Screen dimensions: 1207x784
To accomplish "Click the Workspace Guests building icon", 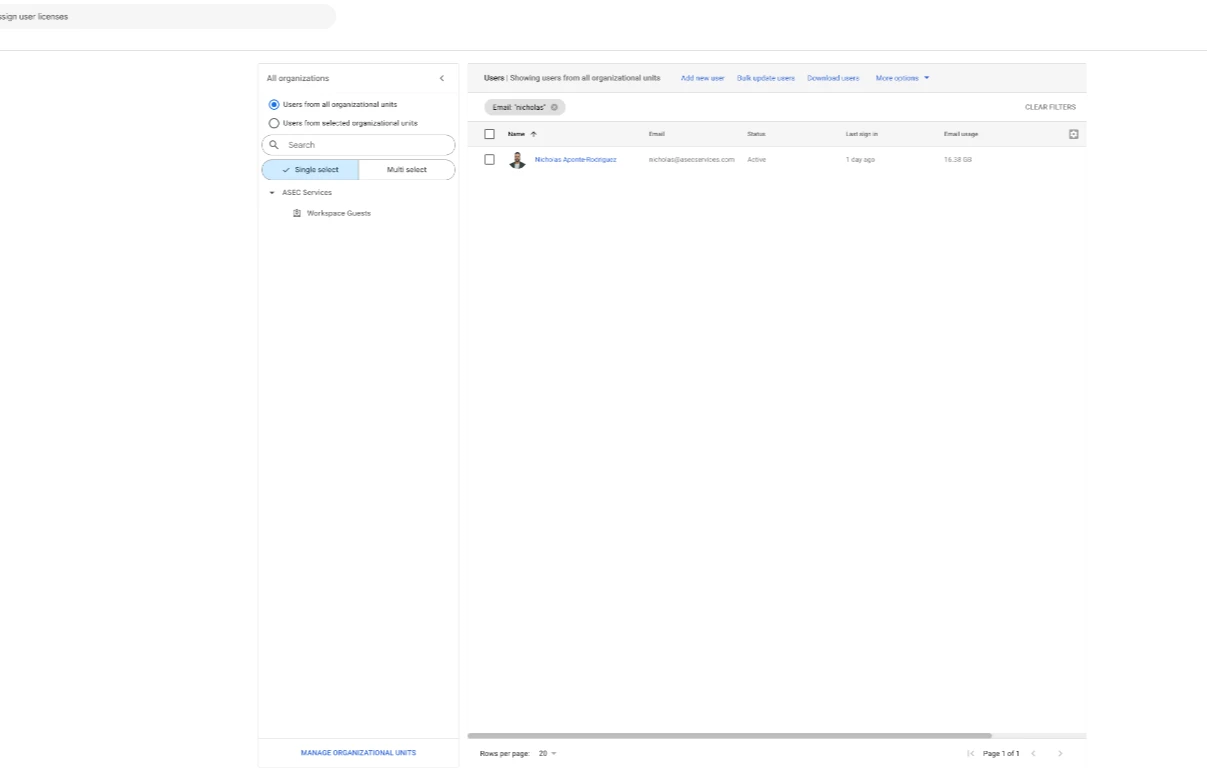I will [x=297, y=213].
